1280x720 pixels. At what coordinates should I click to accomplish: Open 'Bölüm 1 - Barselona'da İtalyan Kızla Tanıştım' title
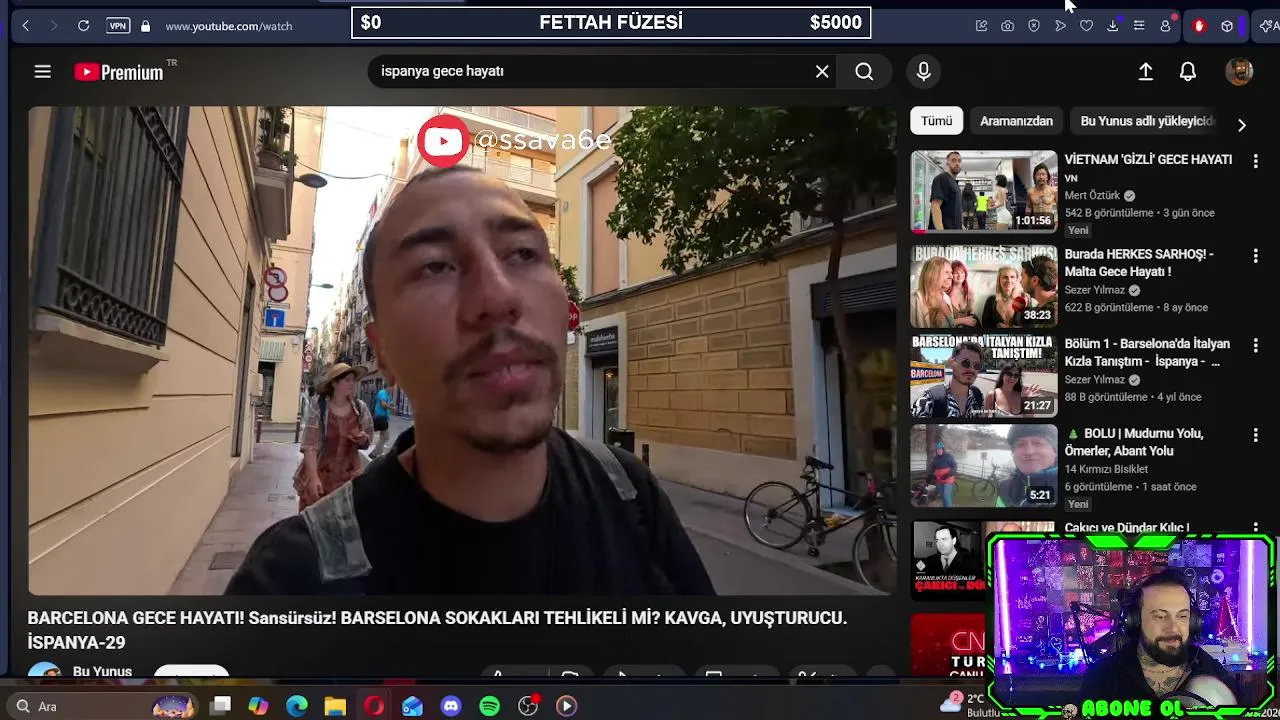(1147, 353)
